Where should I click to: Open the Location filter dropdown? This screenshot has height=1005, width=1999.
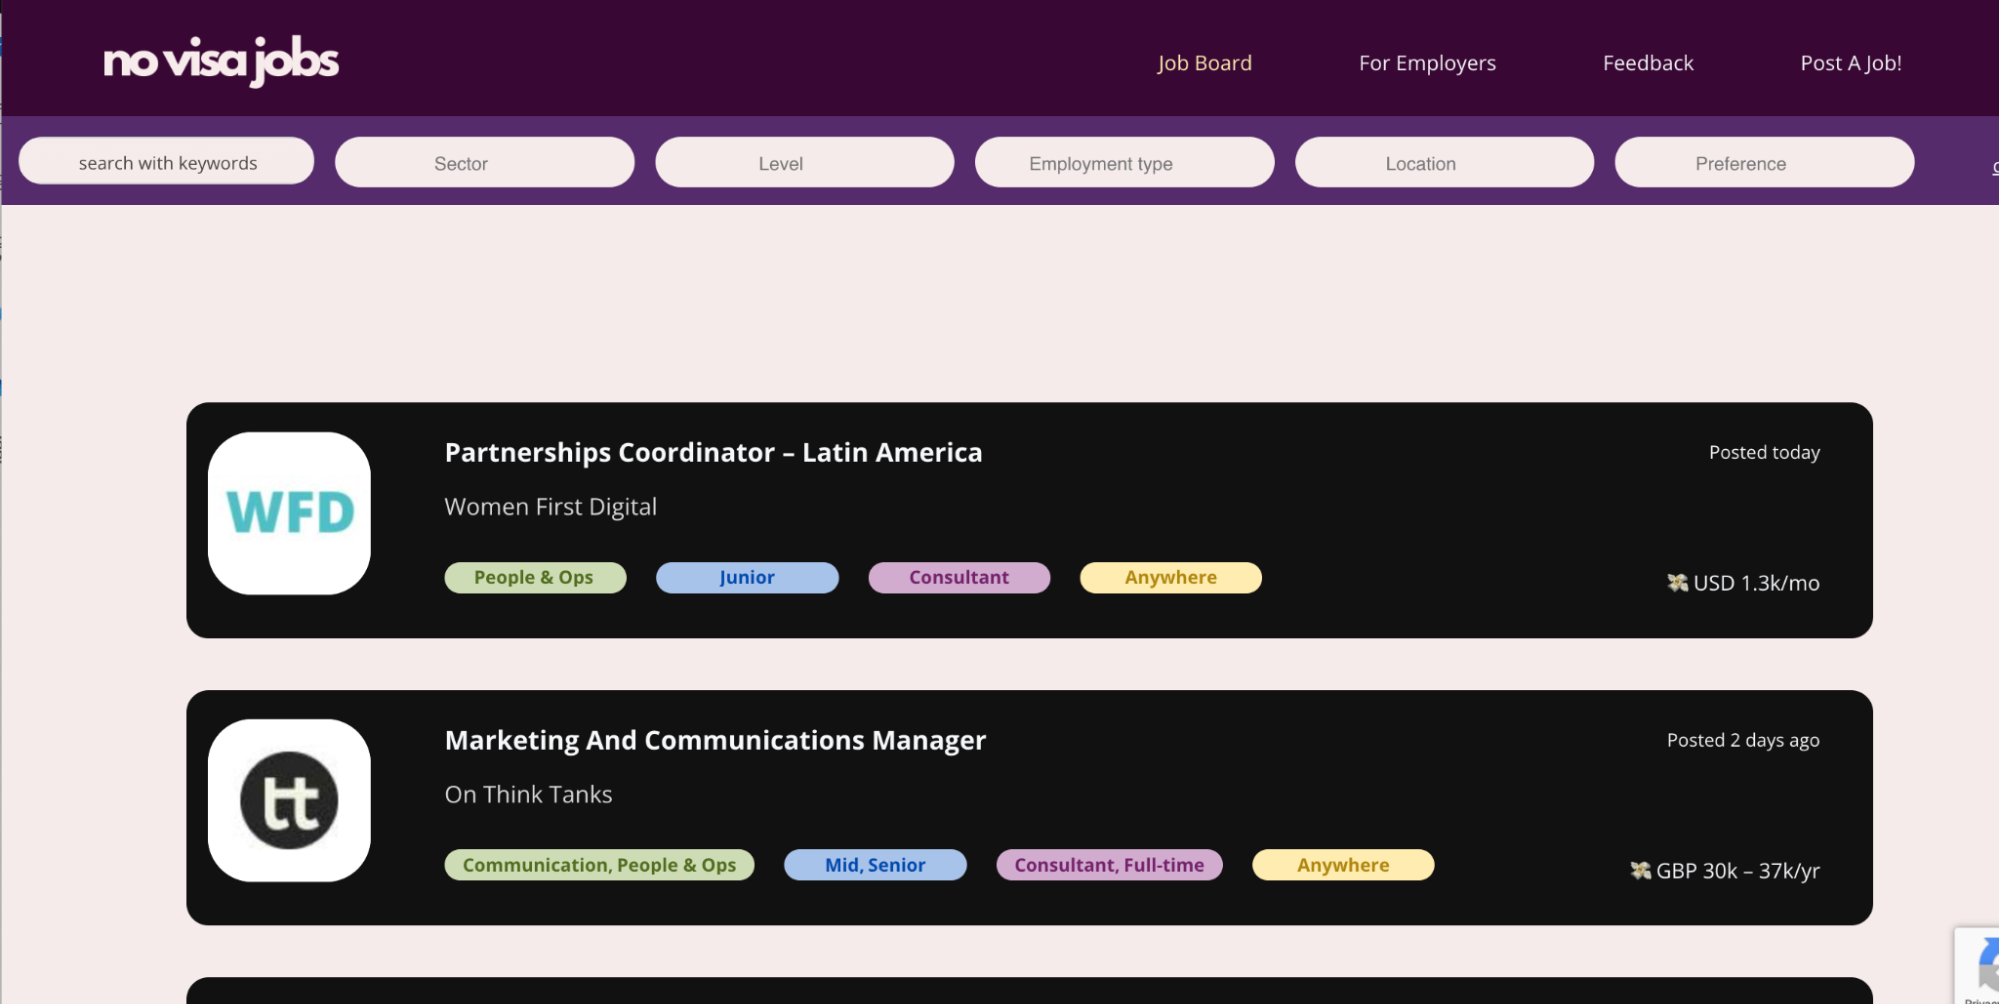pos(1444,163)
